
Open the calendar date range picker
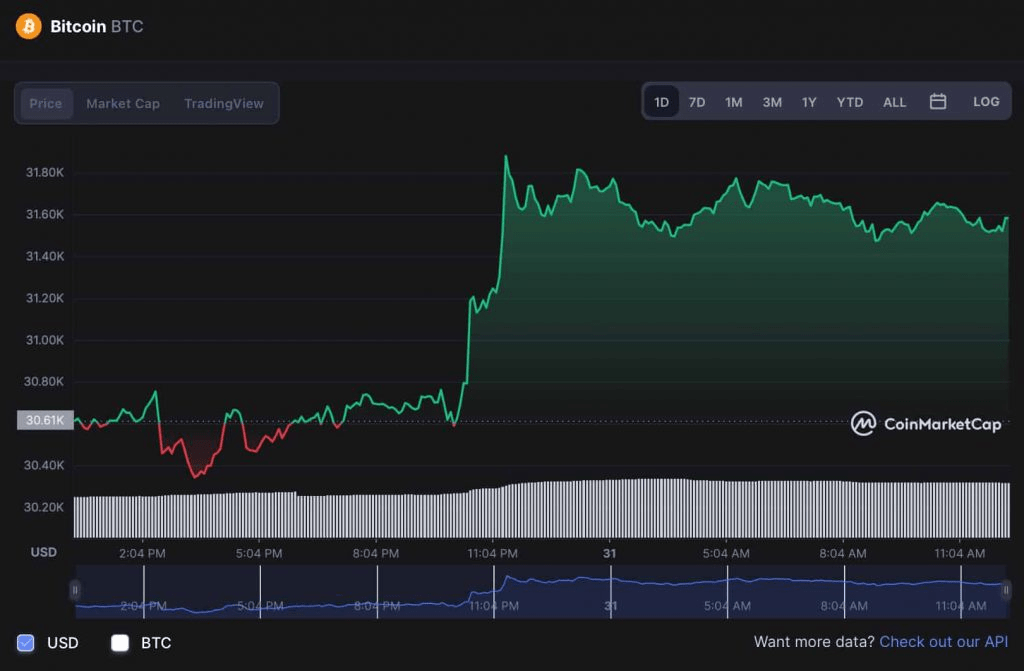(x=938, y=101)
